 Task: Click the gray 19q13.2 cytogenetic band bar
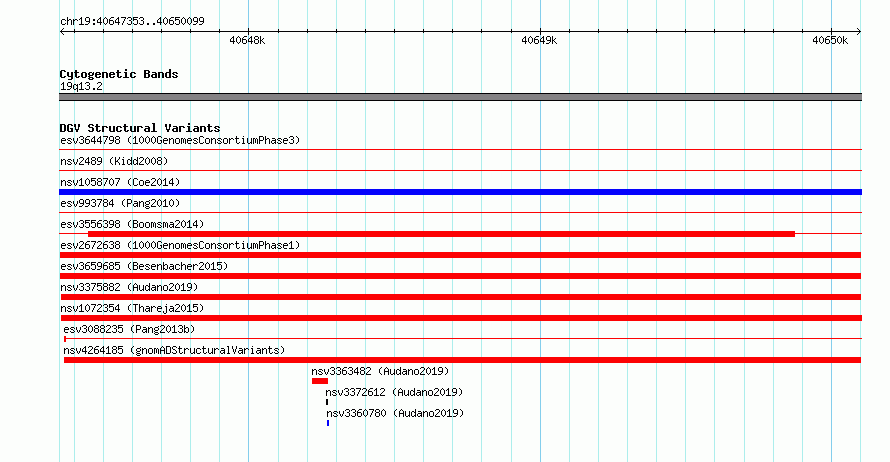click(x=460, y=97)
